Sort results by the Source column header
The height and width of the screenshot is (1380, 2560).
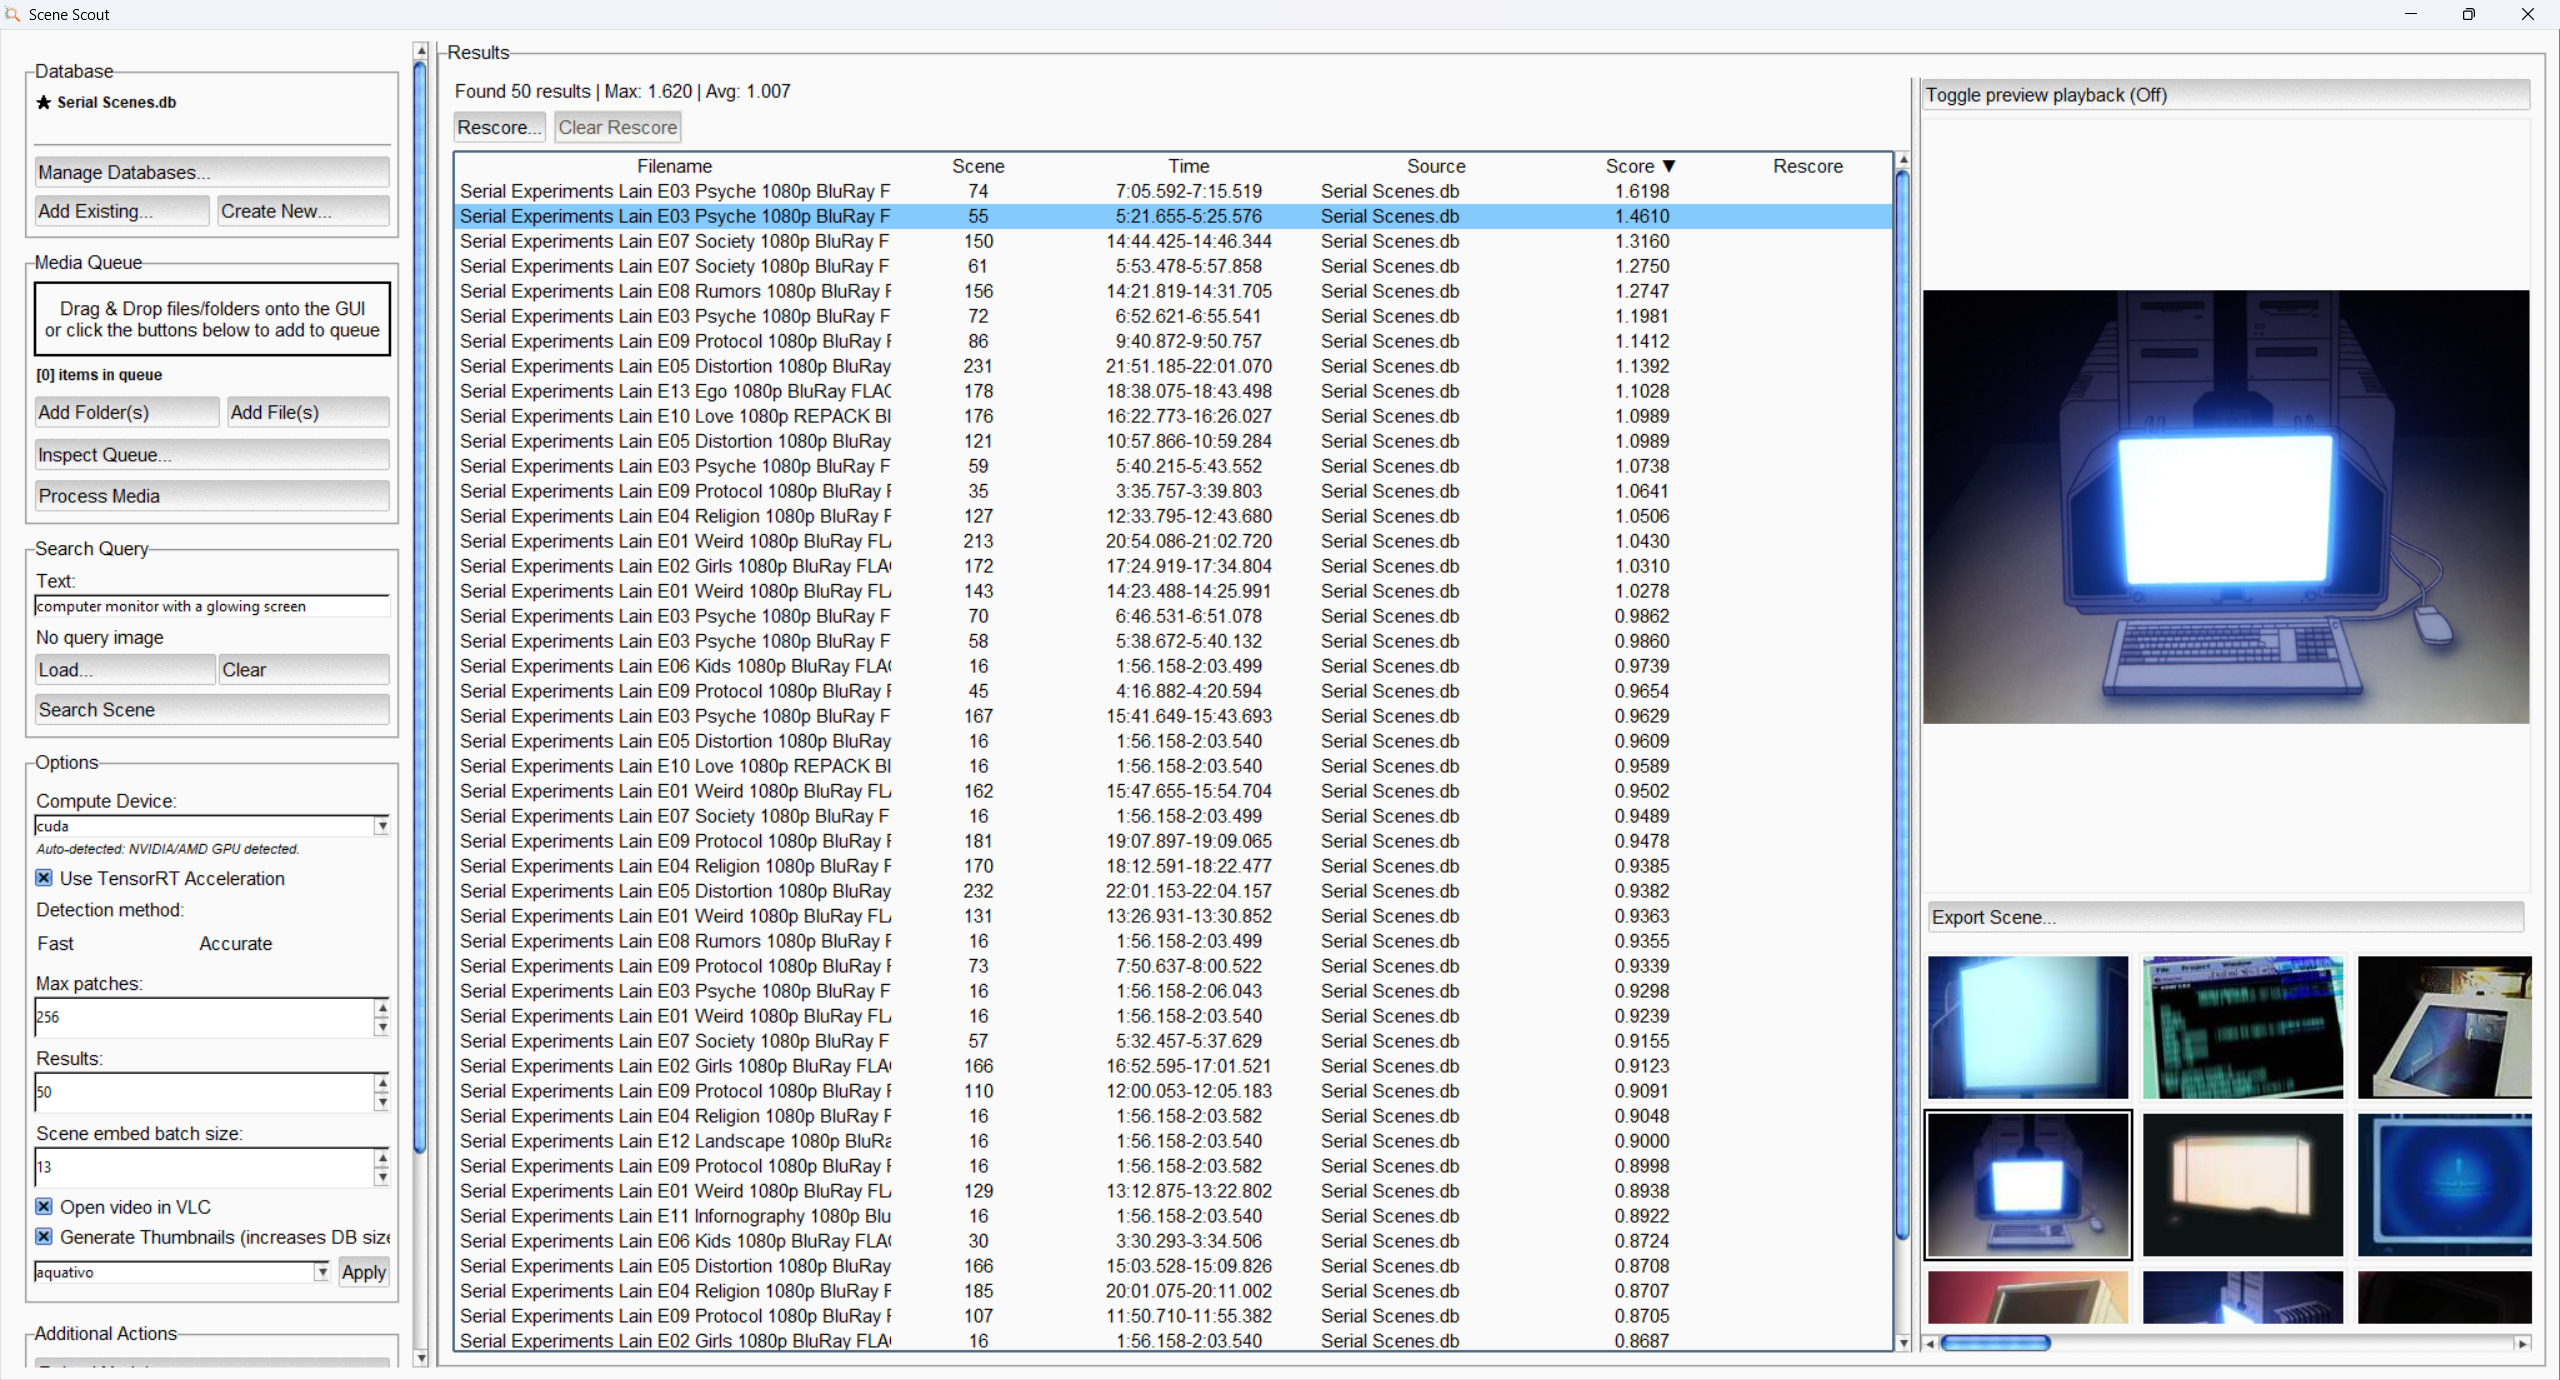point(1436,166)
